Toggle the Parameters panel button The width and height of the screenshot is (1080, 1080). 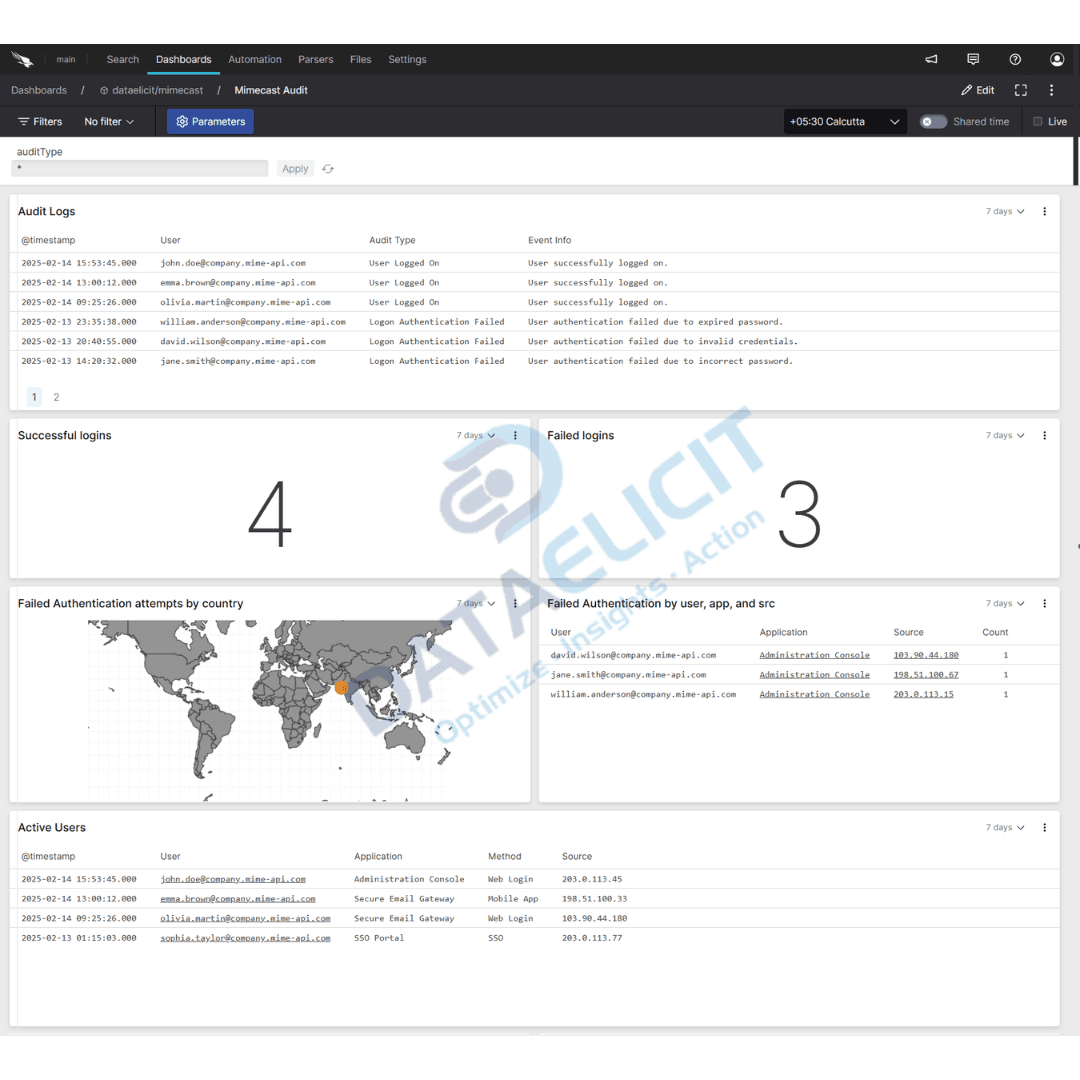click(210, 121)
